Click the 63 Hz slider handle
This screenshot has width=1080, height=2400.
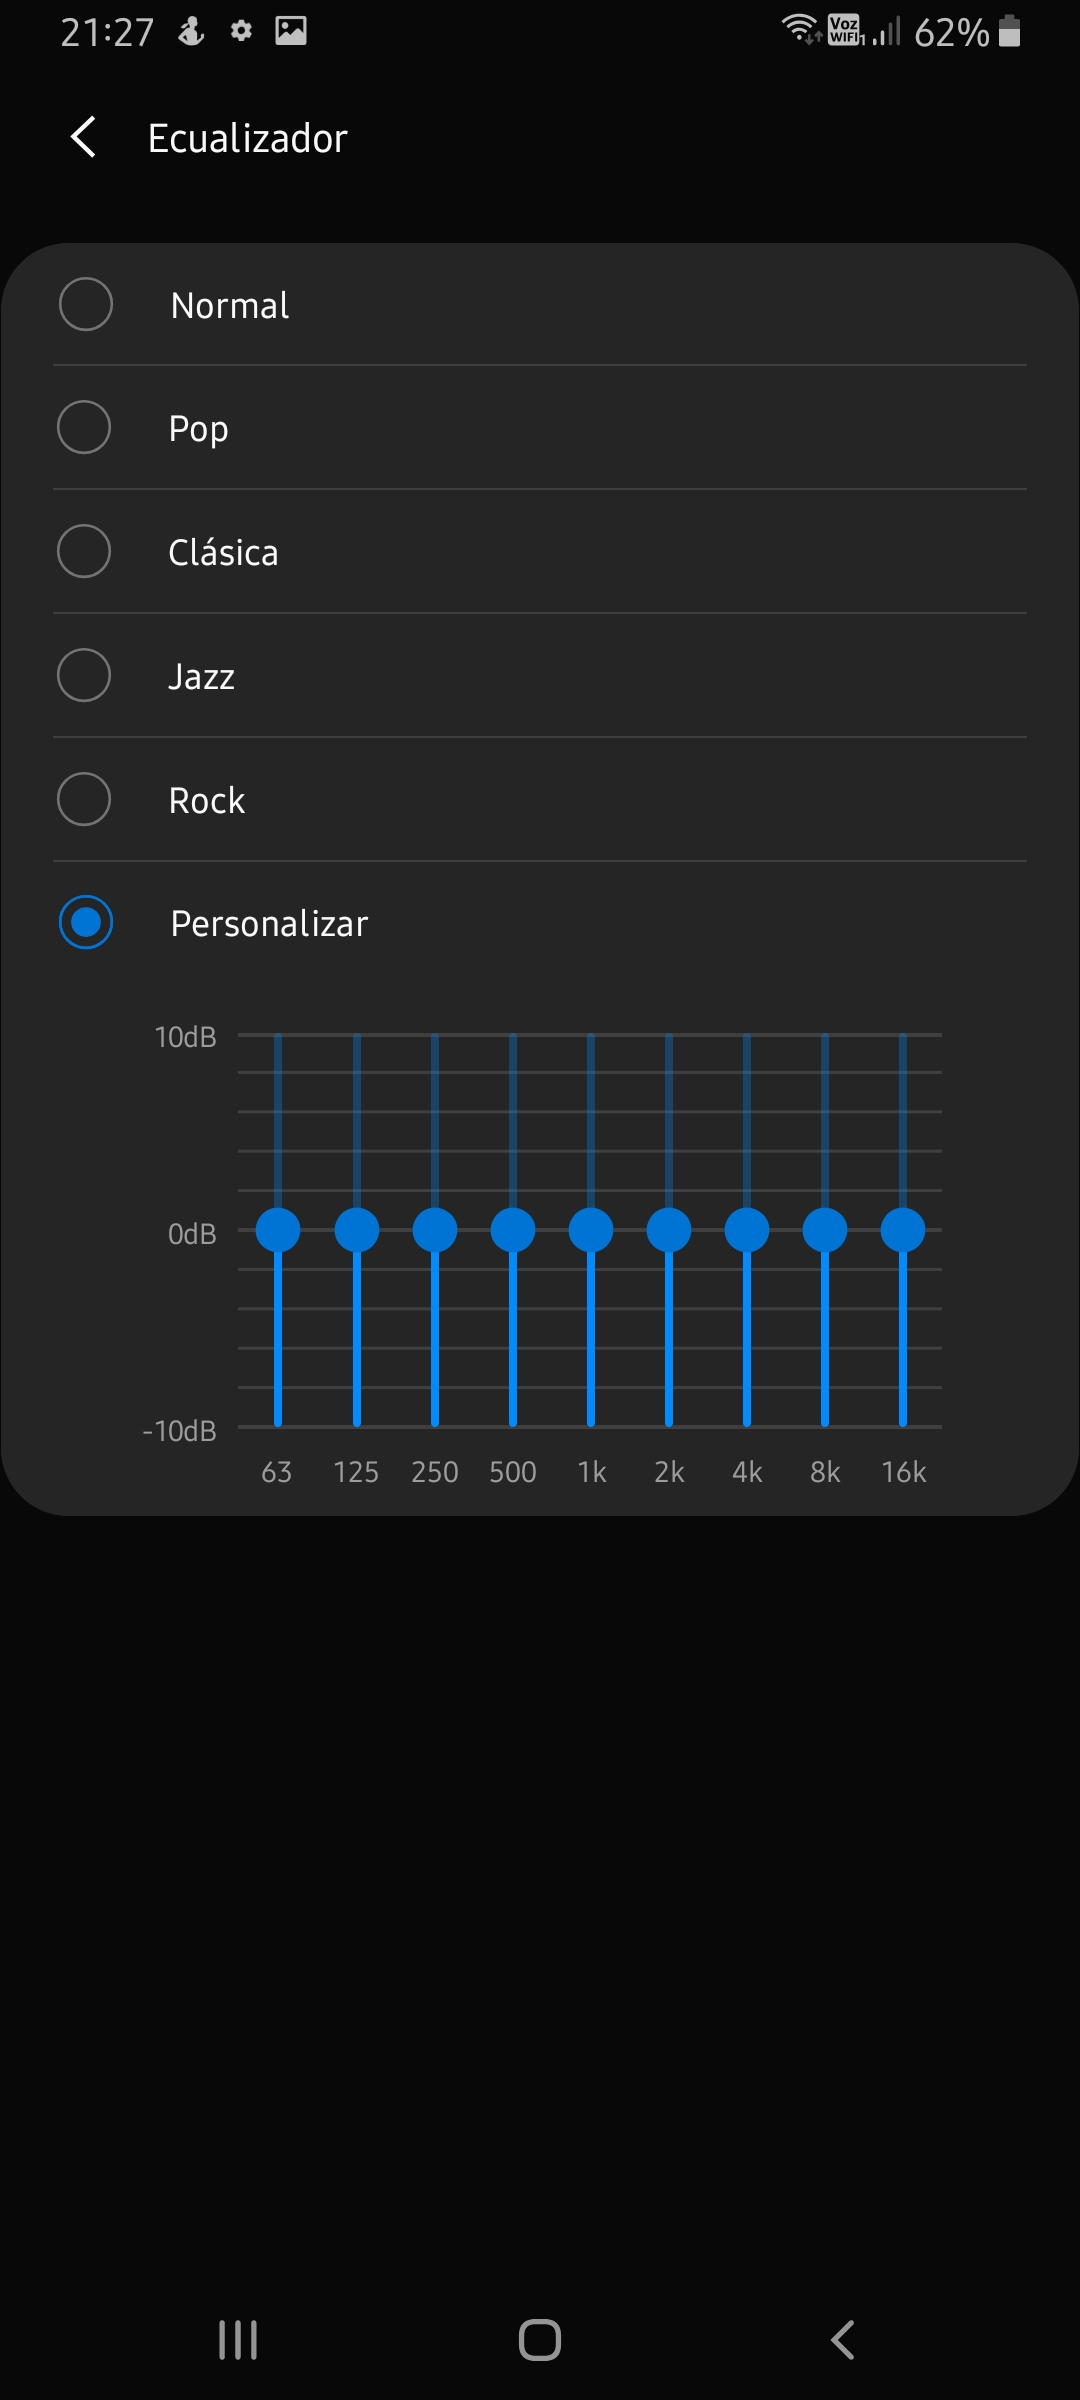[x=278, y=1230]
